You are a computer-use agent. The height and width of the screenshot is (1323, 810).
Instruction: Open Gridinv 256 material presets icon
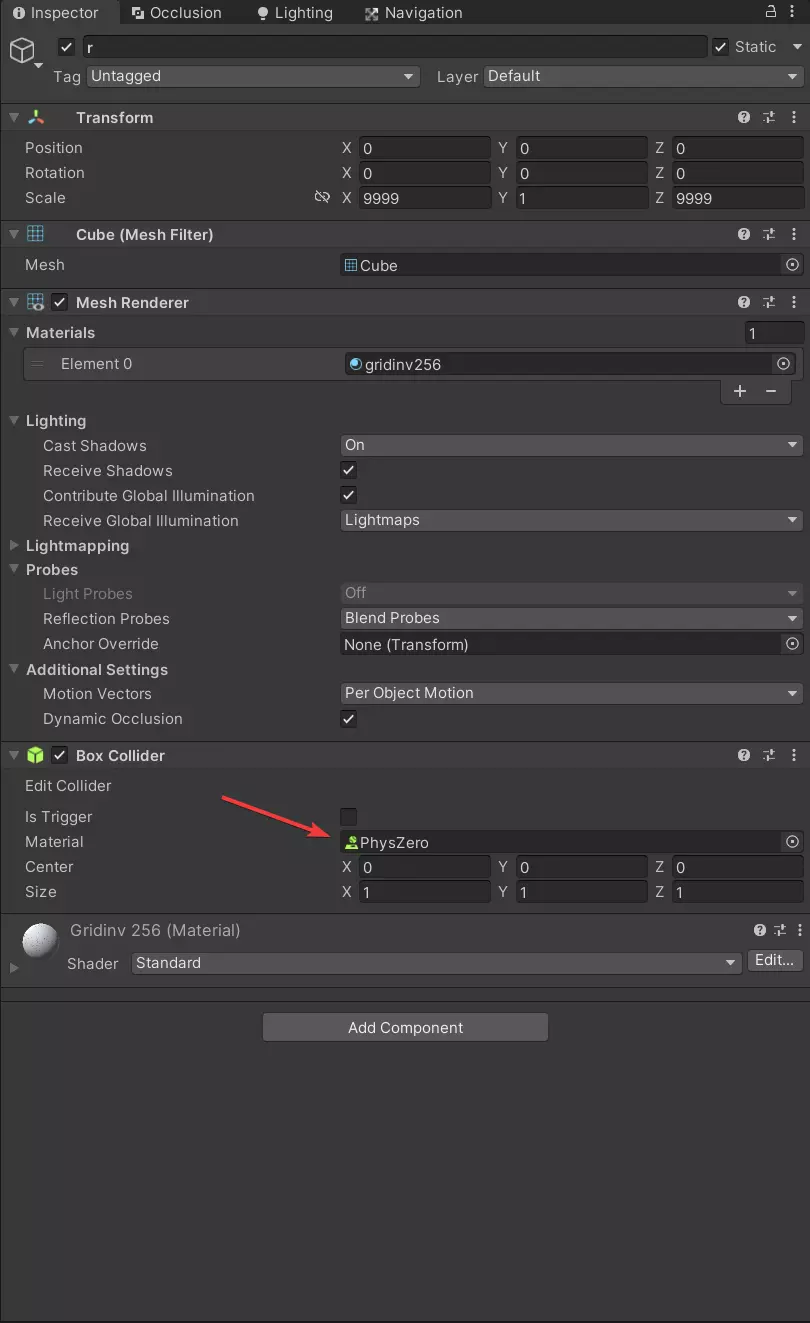(781, 931)
